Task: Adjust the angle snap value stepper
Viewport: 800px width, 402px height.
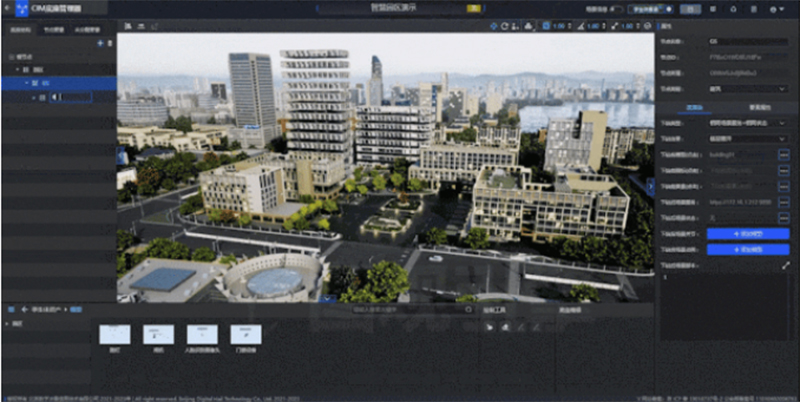Action: click(x=604, y=26)
